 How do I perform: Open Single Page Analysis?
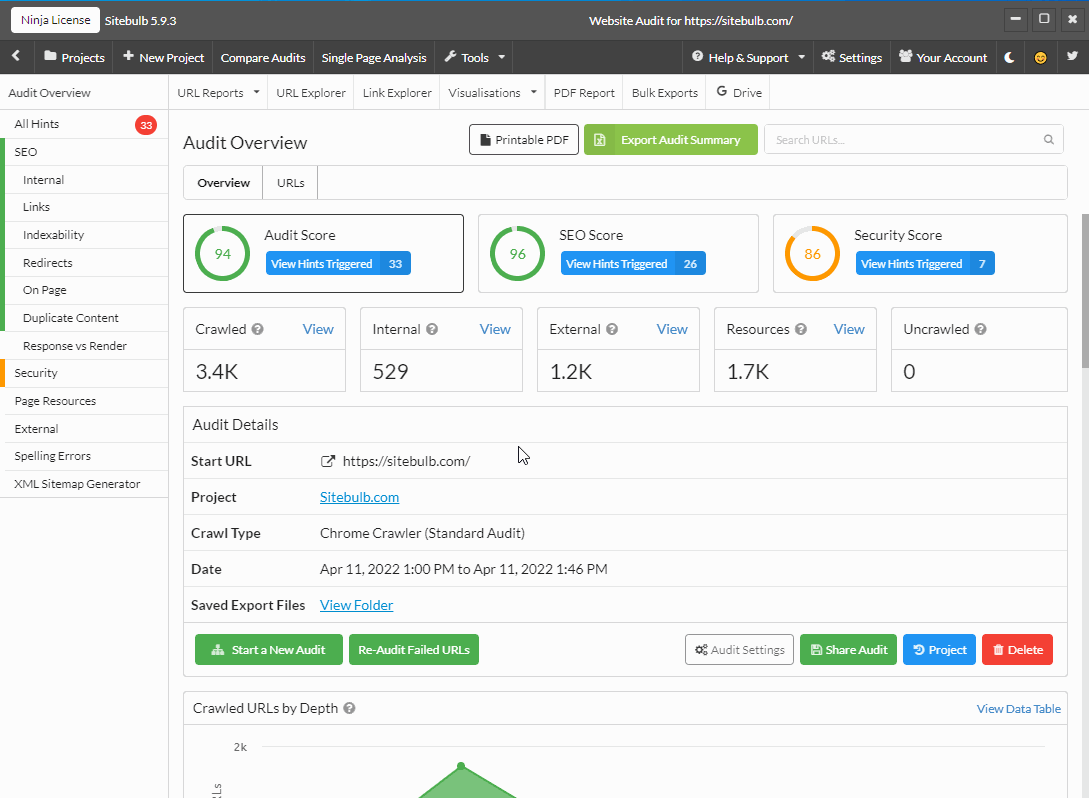click(374, 58)
